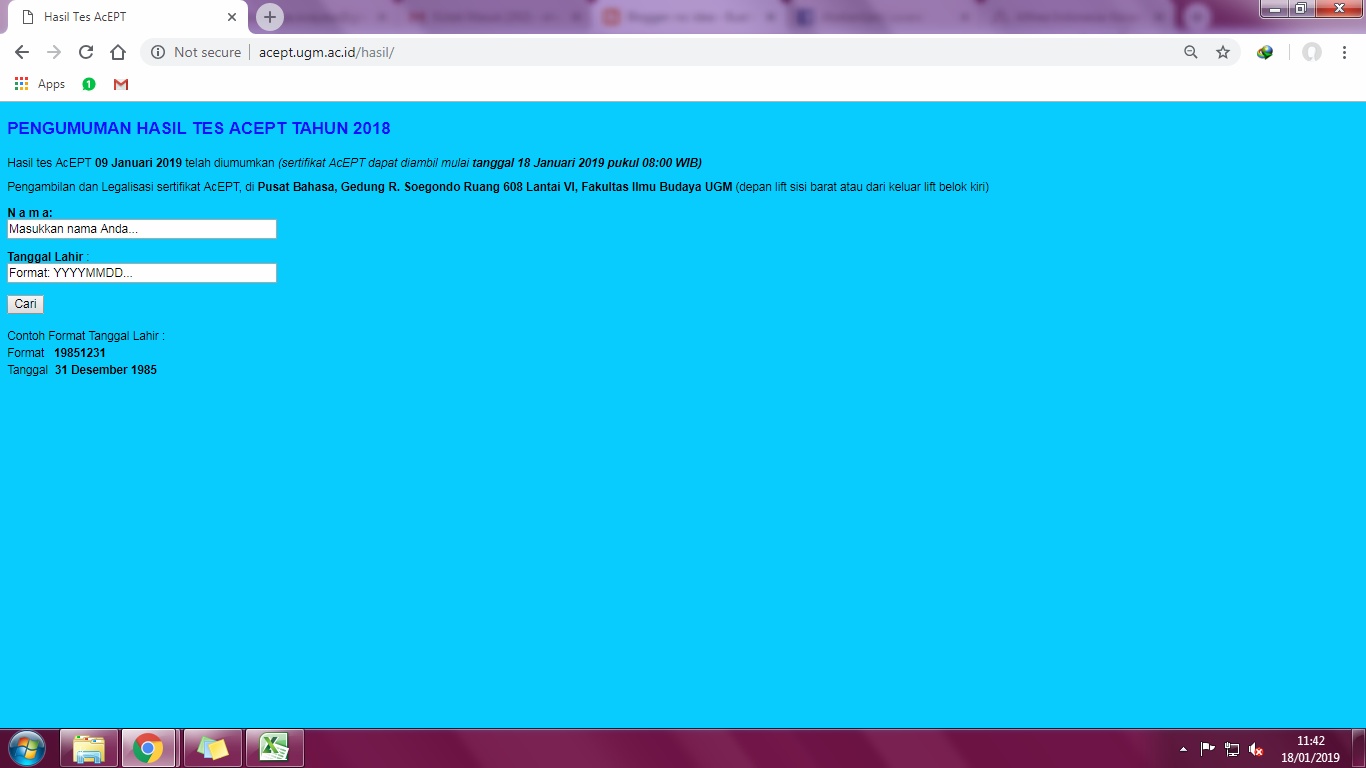The image size is (1366, 768).
Task: Show hidden system tray icons
Action: tap(1184, 749)
